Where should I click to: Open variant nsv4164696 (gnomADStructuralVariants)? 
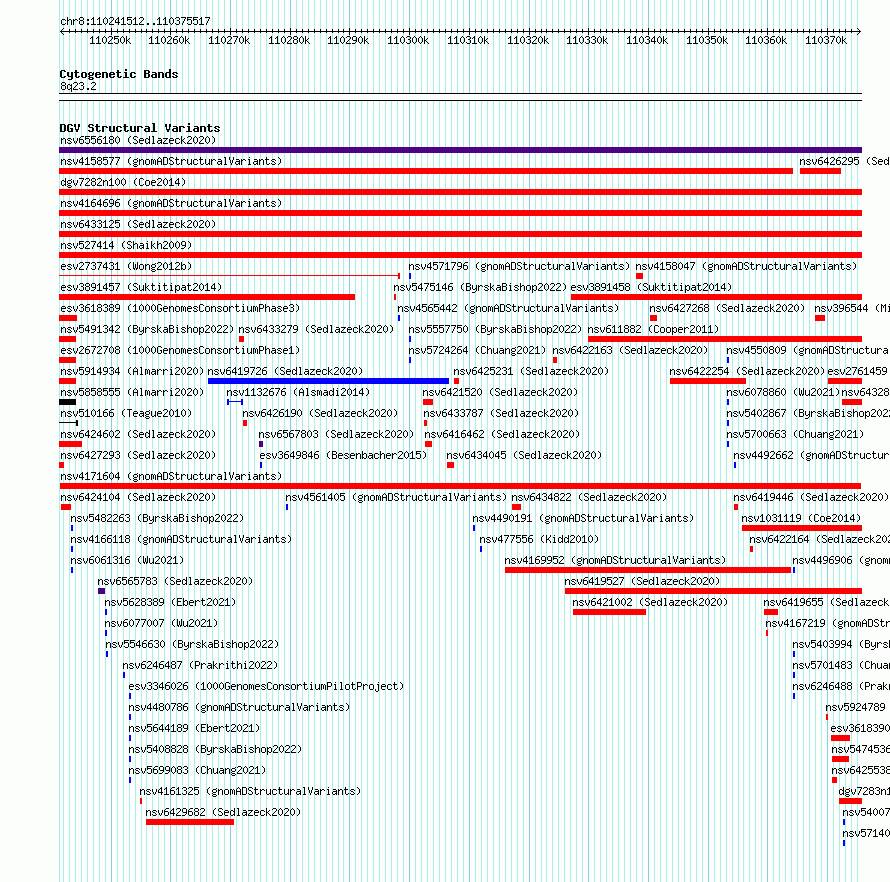pyautogui.click(x=171, y=203)
